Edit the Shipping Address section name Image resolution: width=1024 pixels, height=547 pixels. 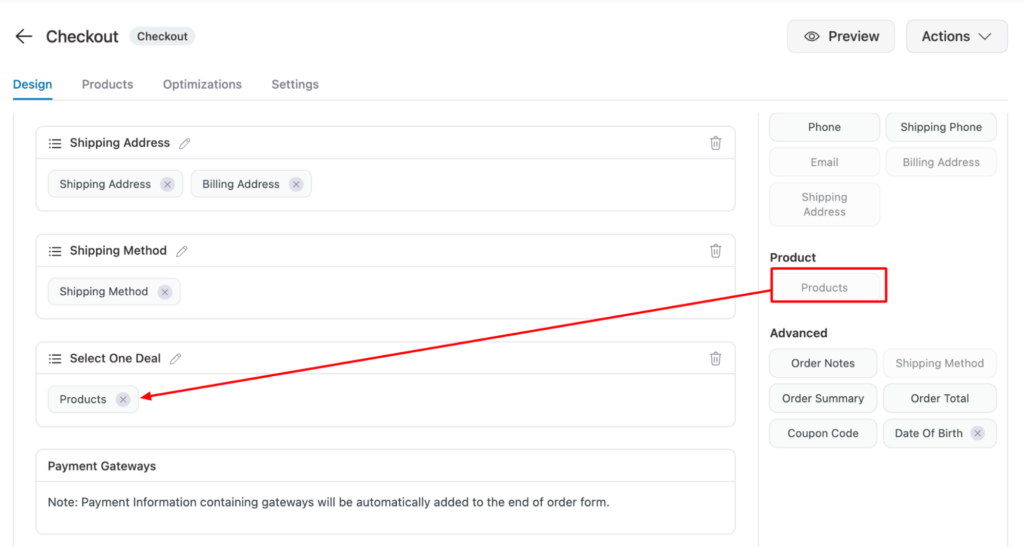click(185, 143)
